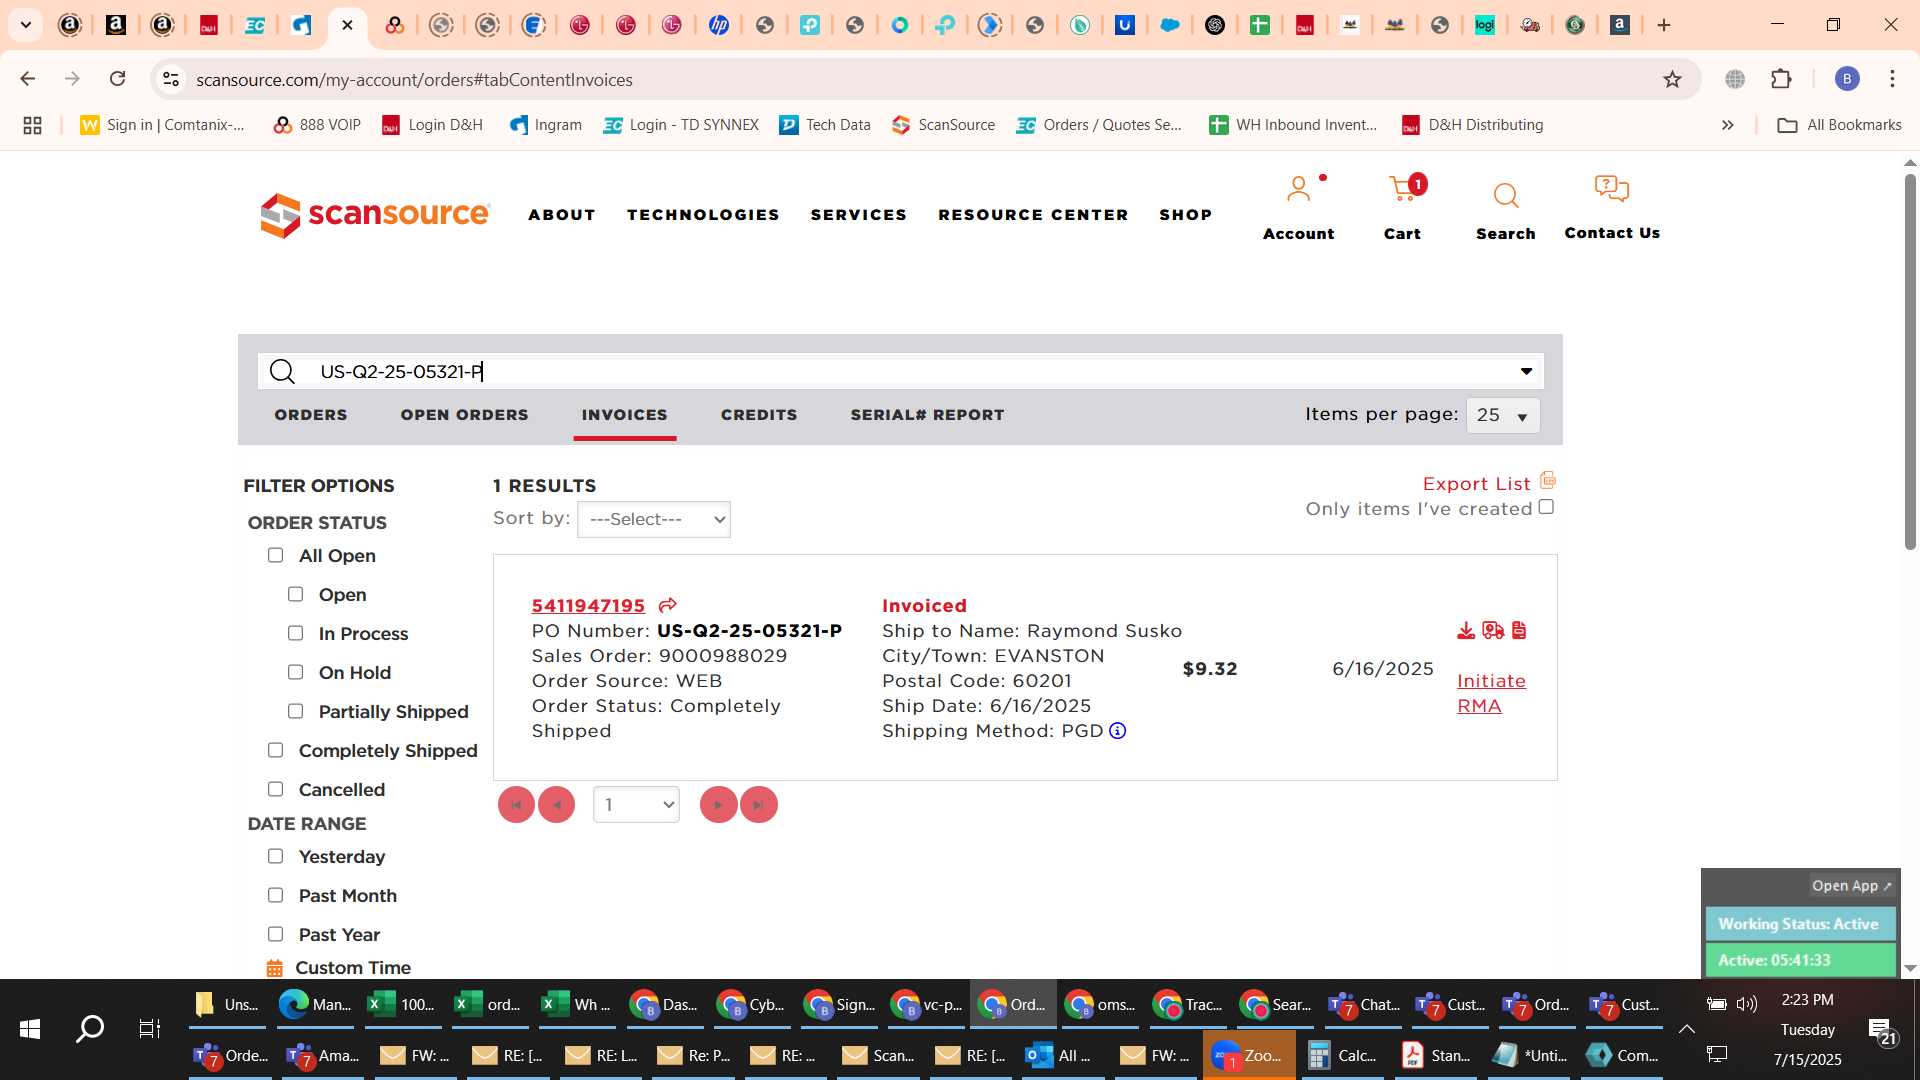The width and height of the screenshot is (1920, 1080).
Task: Bookmark this page with star icon
Action: coord(1672,79)
